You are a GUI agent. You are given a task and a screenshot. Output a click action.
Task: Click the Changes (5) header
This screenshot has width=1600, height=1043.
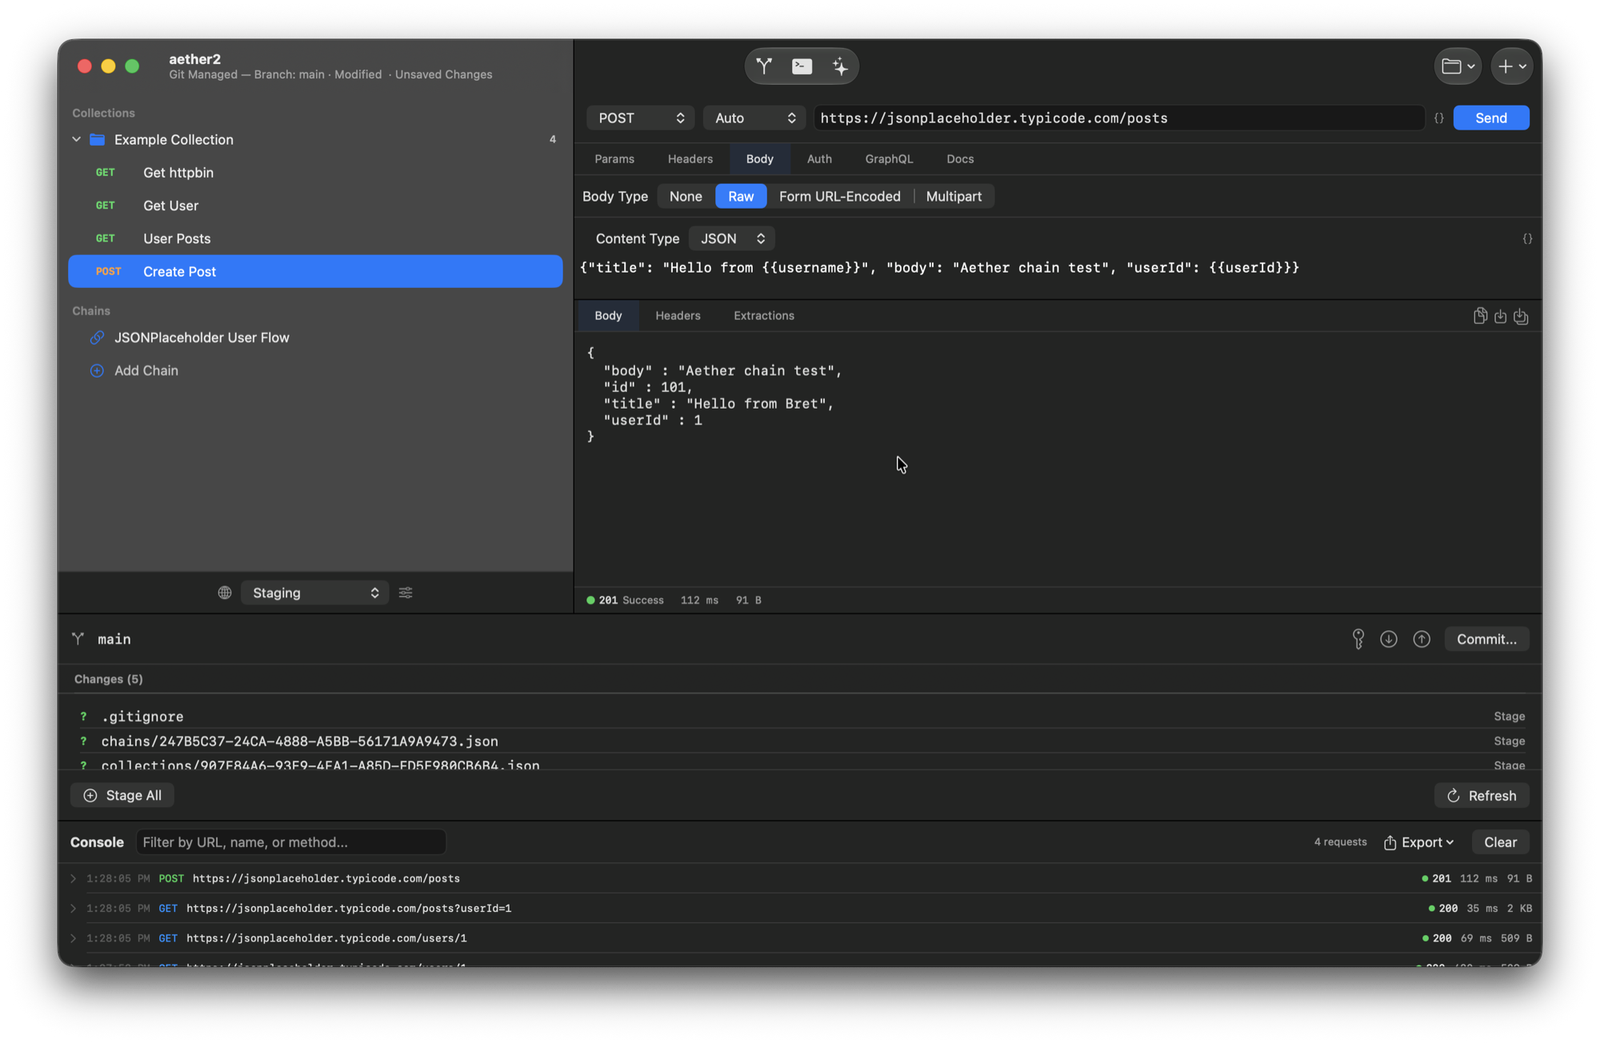(x=108, y=680)
